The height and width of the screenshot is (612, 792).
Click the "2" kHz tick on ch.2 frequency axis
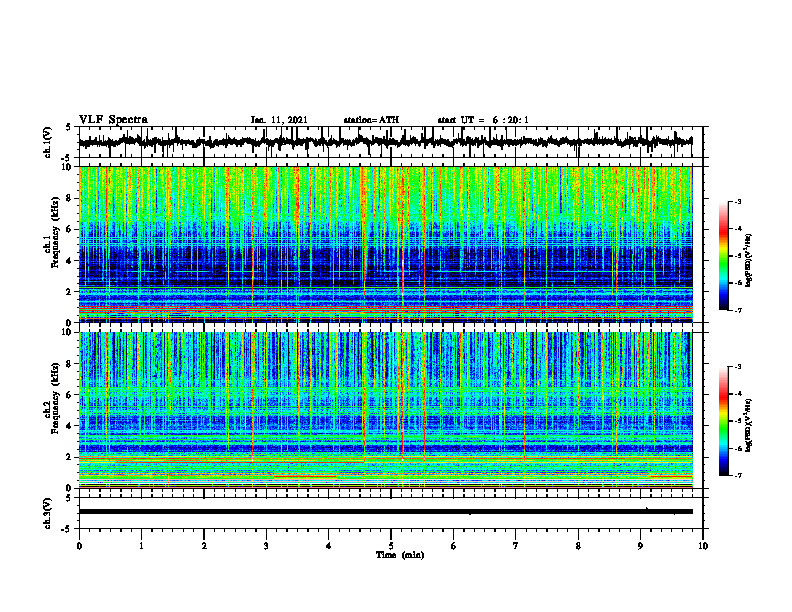point(69,457)
